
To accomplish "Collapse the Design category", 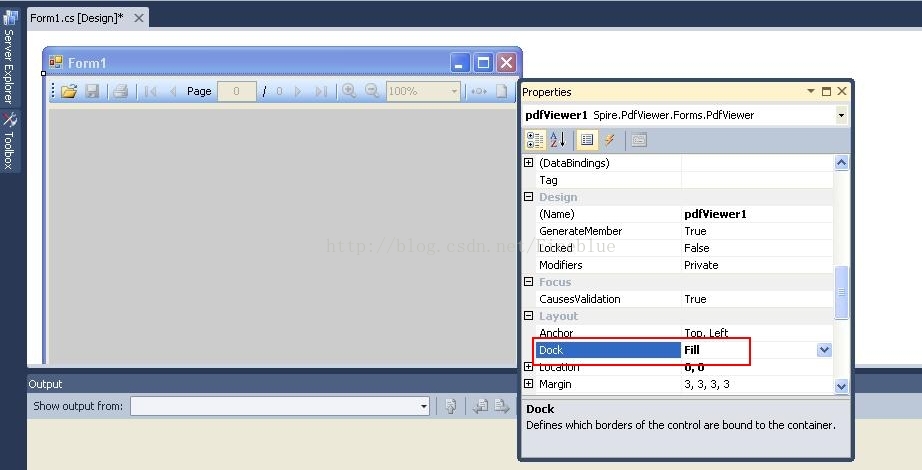I will [x=529, y=197].
